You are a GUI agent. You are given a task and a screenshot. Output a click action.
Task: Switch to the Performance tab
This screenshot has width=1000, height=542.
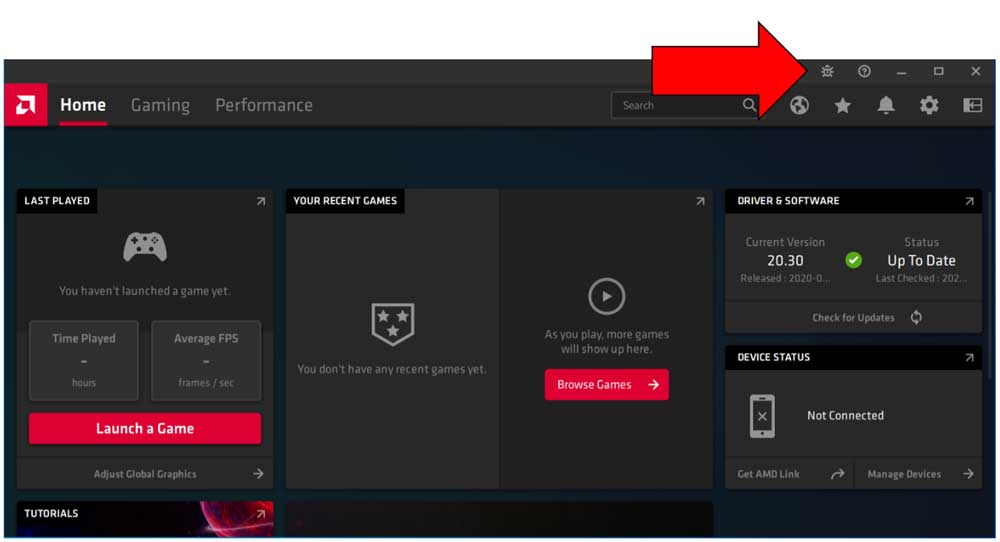click(x=263, y=105)
